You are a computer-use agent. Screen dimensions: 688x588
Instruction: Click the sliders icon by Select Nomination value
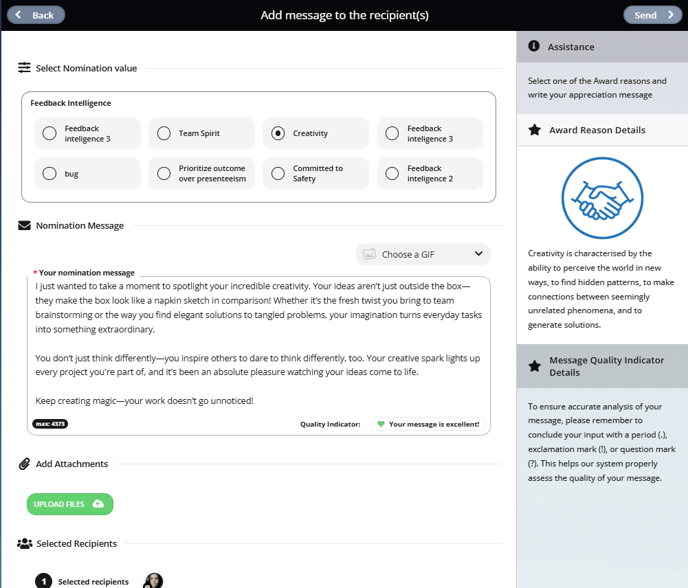[x=24, y=68]
